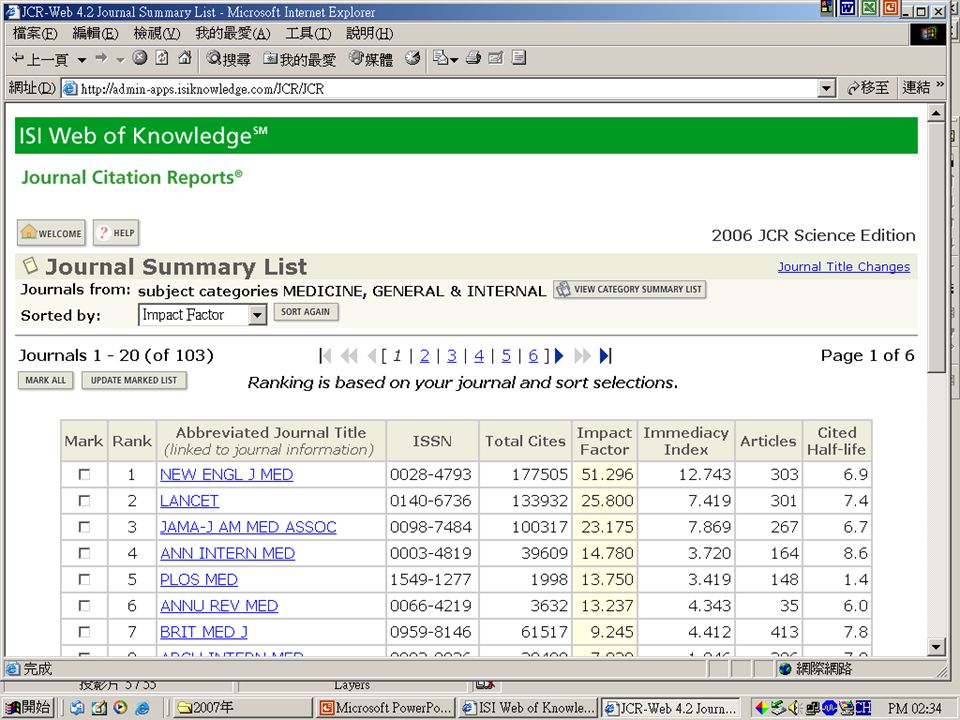Screen dimensions: 960x720
Task: Mark the ANNU REV MED checkbox
Action: tap(84, 606)
